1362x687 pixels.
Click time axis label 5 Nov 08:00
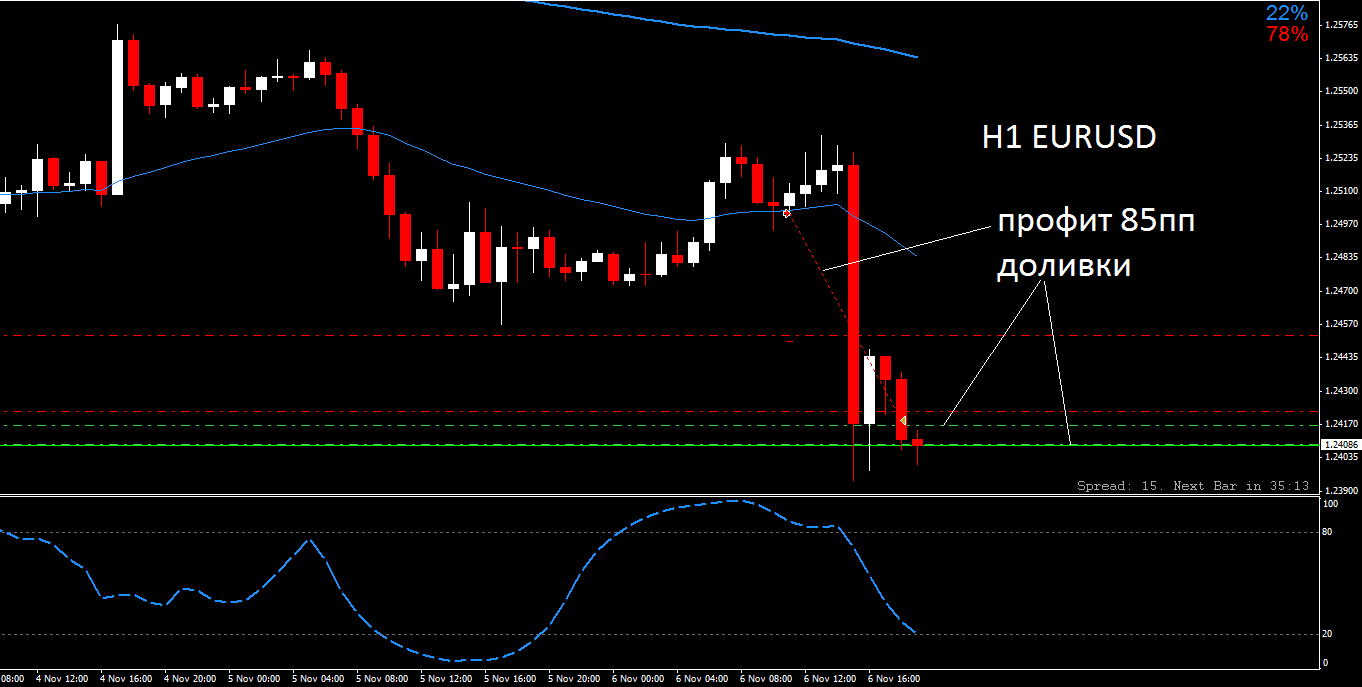click(384, 679)
